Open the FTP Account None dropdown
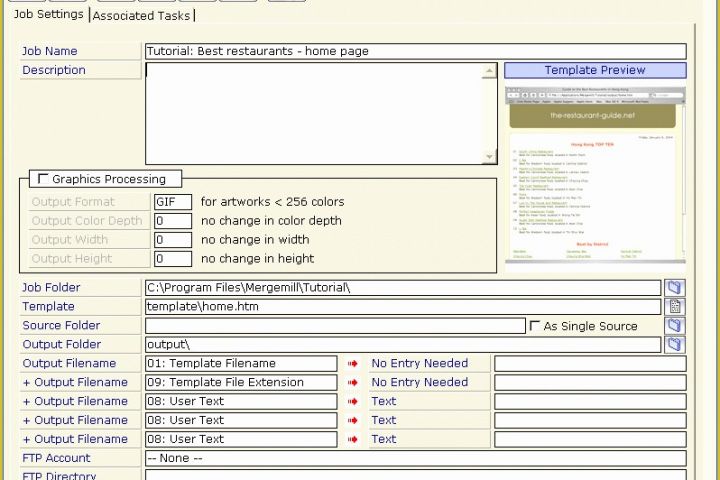Viewport: 720px width, 480px height. pyautogui.click(x=416, y=458)
